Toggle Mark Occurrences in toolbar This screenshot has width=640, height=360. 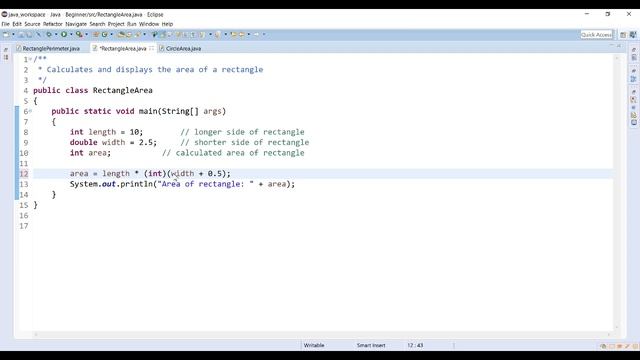point(162,35)
